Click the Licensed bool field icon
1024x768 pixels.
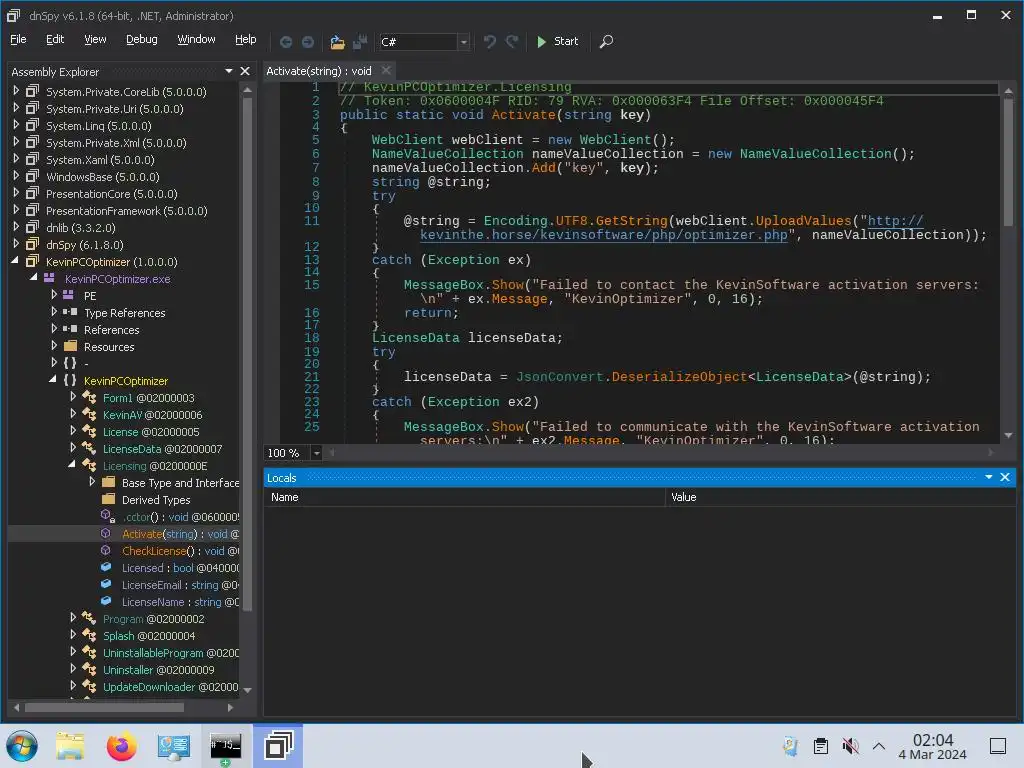[106, 567]
